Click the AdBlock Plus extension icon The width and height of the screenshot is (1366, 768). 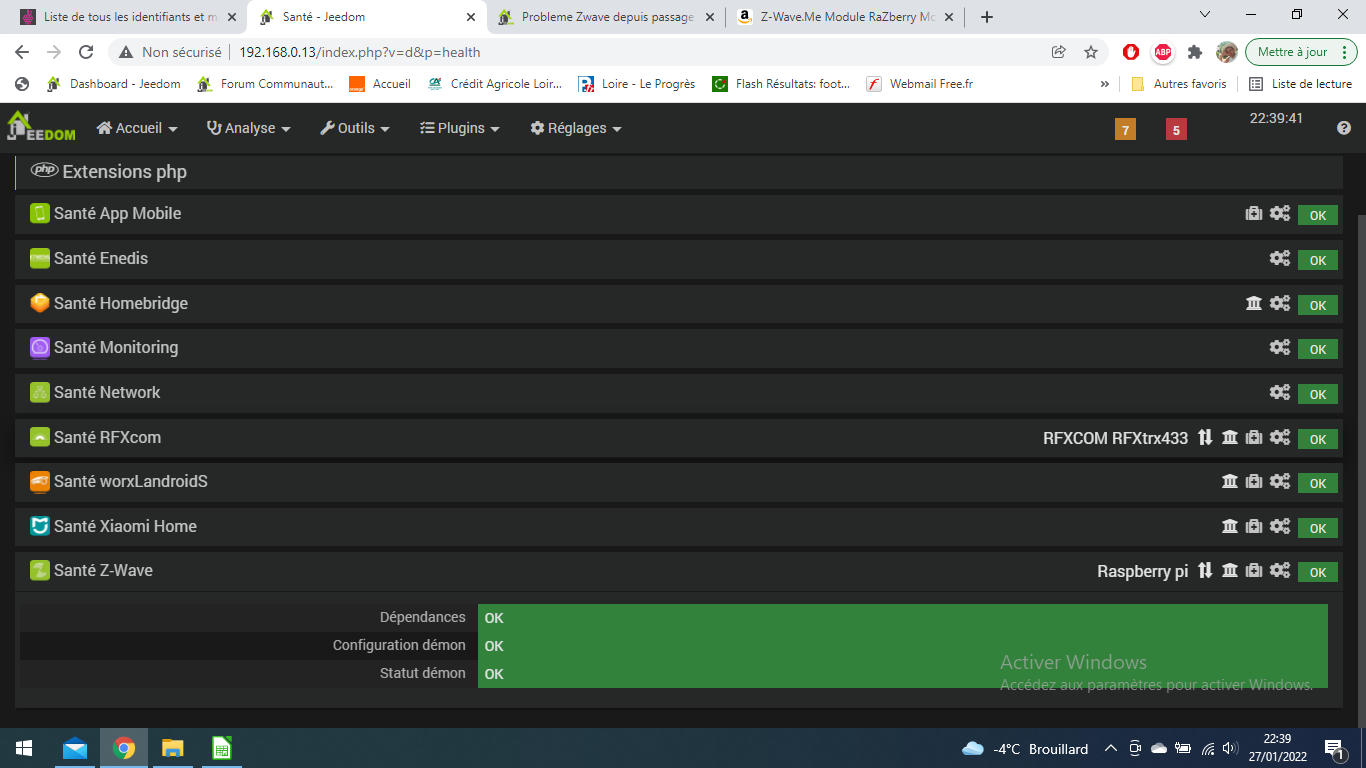(x=1162, y=52)
